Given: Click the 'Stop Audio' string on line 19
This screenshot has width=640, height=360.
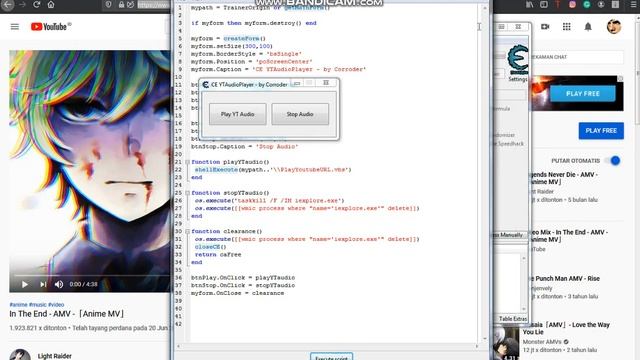Looking at the screenshot, I should 277,146.
